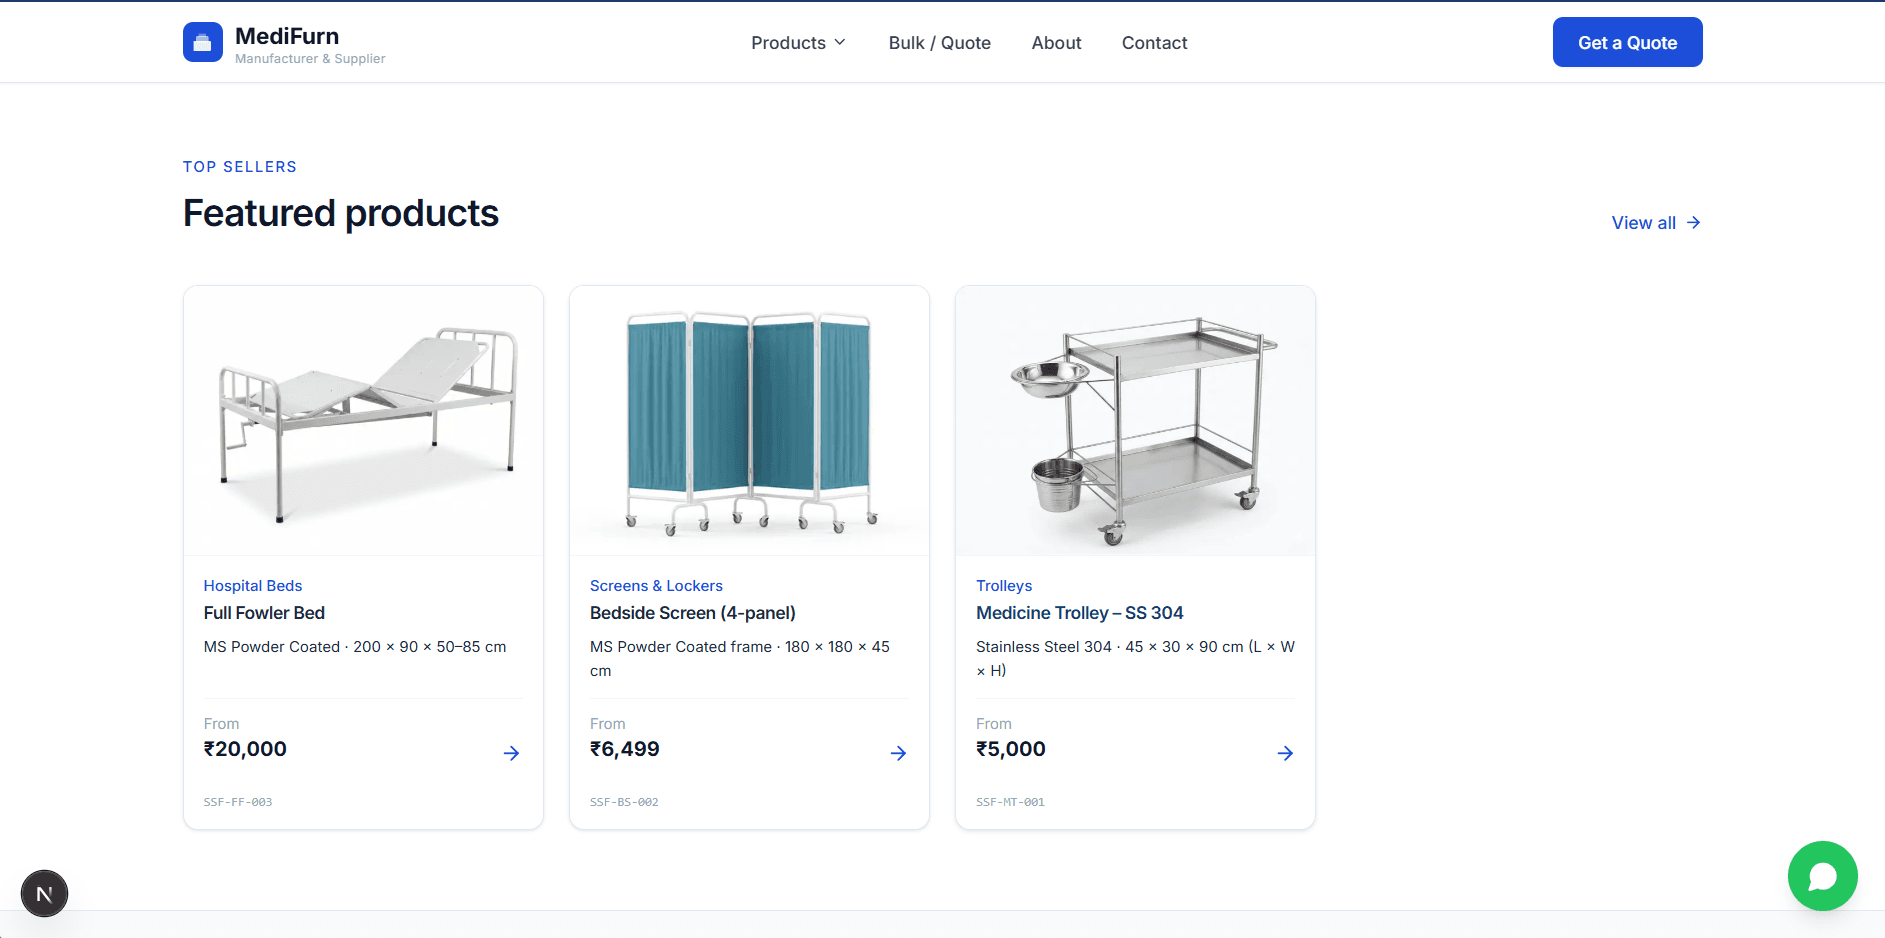Open the Screens & Lockers category link
Viewport: 1885px width, 938px height.
(656, 586)
